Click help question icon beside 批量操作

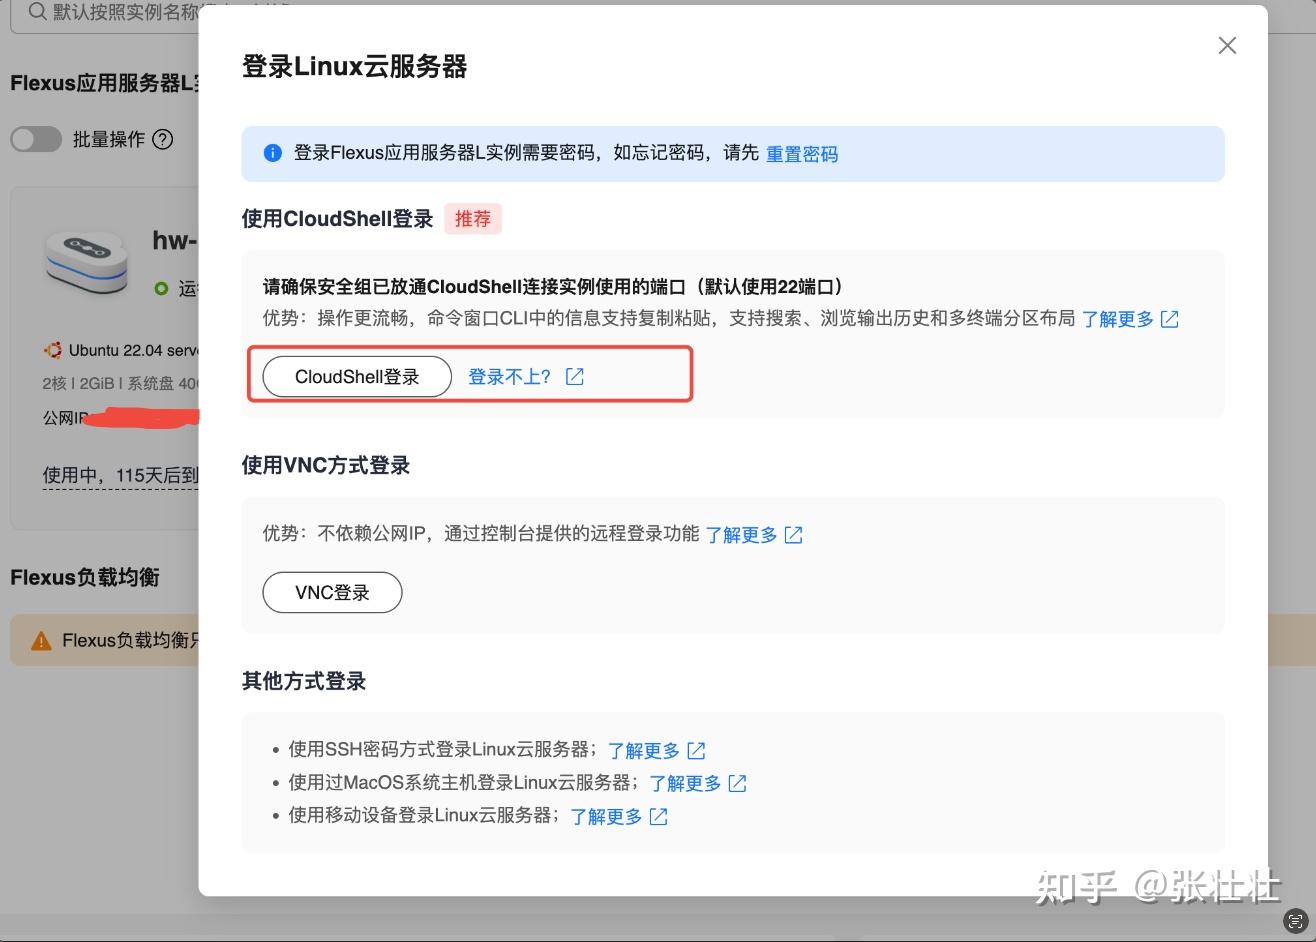[163, 139]
